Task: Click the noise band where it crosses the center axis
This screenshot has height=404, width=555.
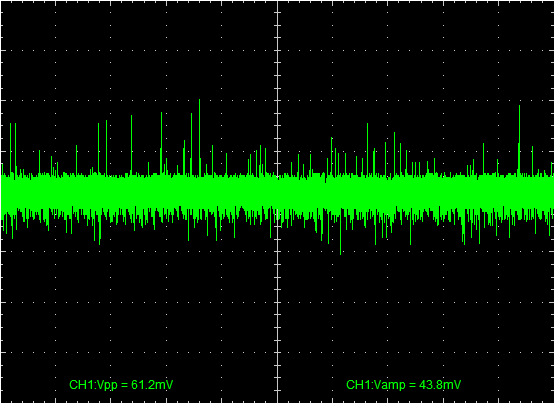Action: (x=278, y=193)
